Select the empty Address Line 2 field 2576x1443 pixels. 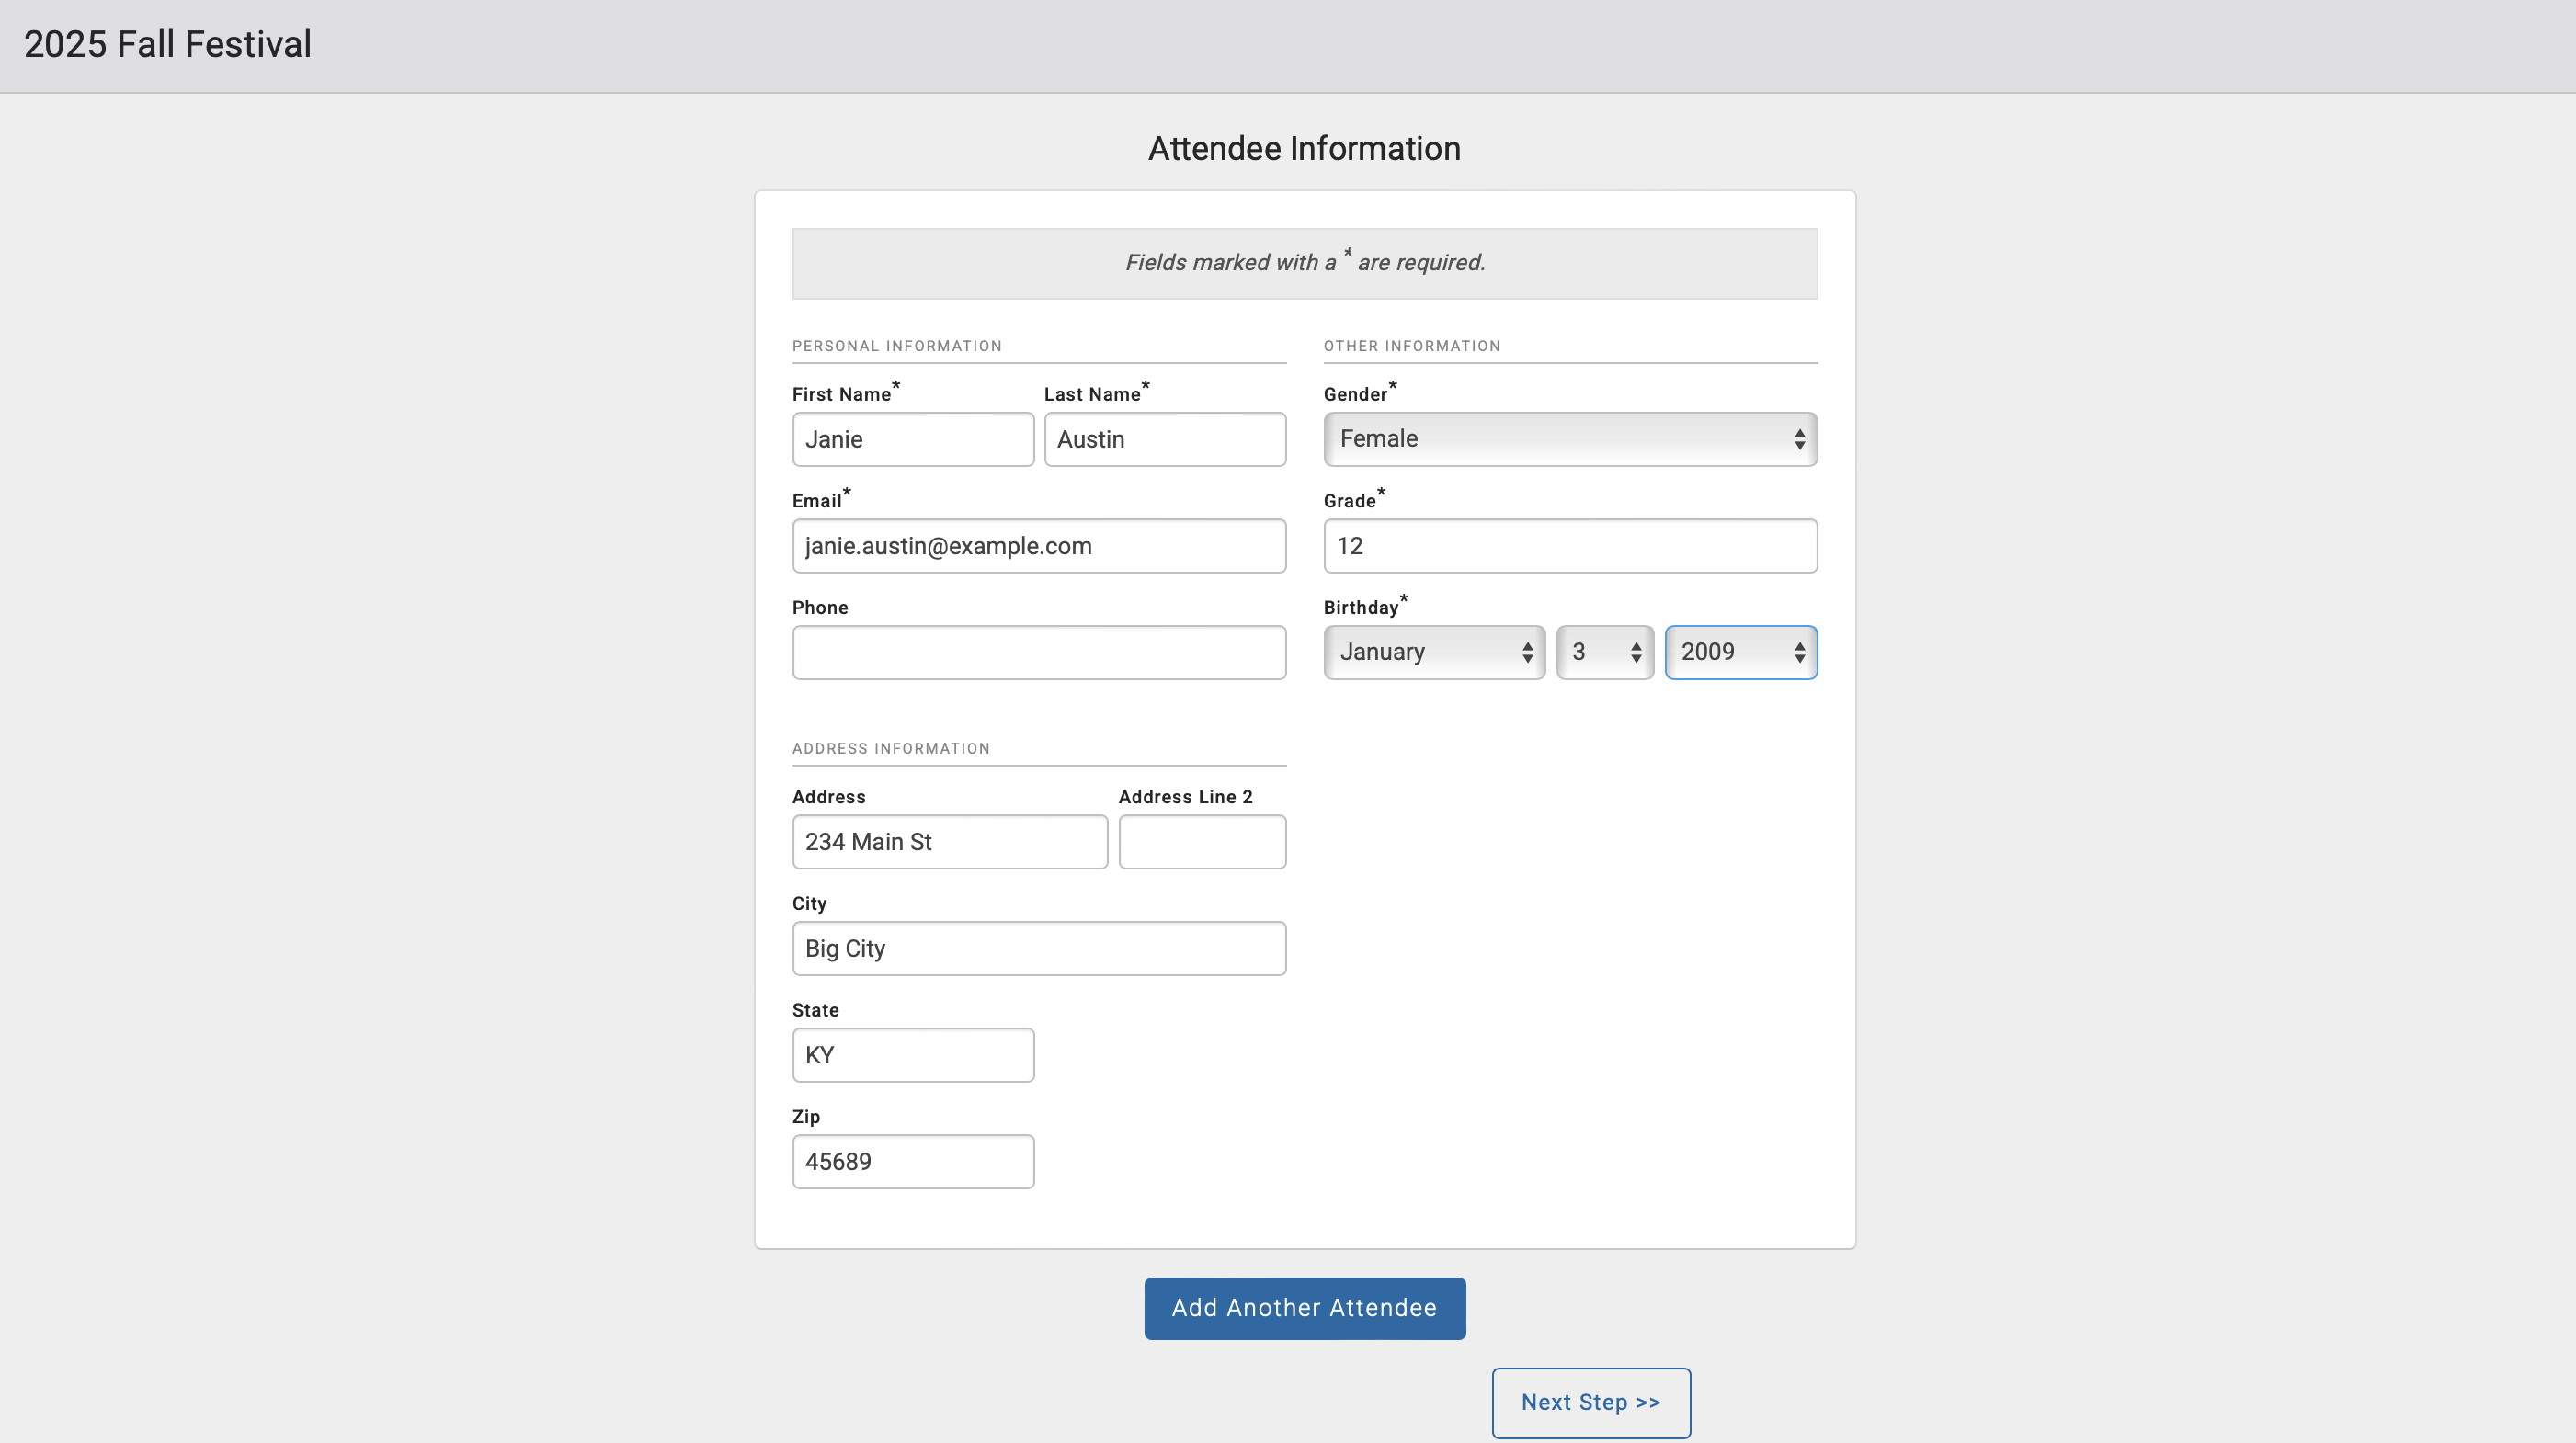1202,842
